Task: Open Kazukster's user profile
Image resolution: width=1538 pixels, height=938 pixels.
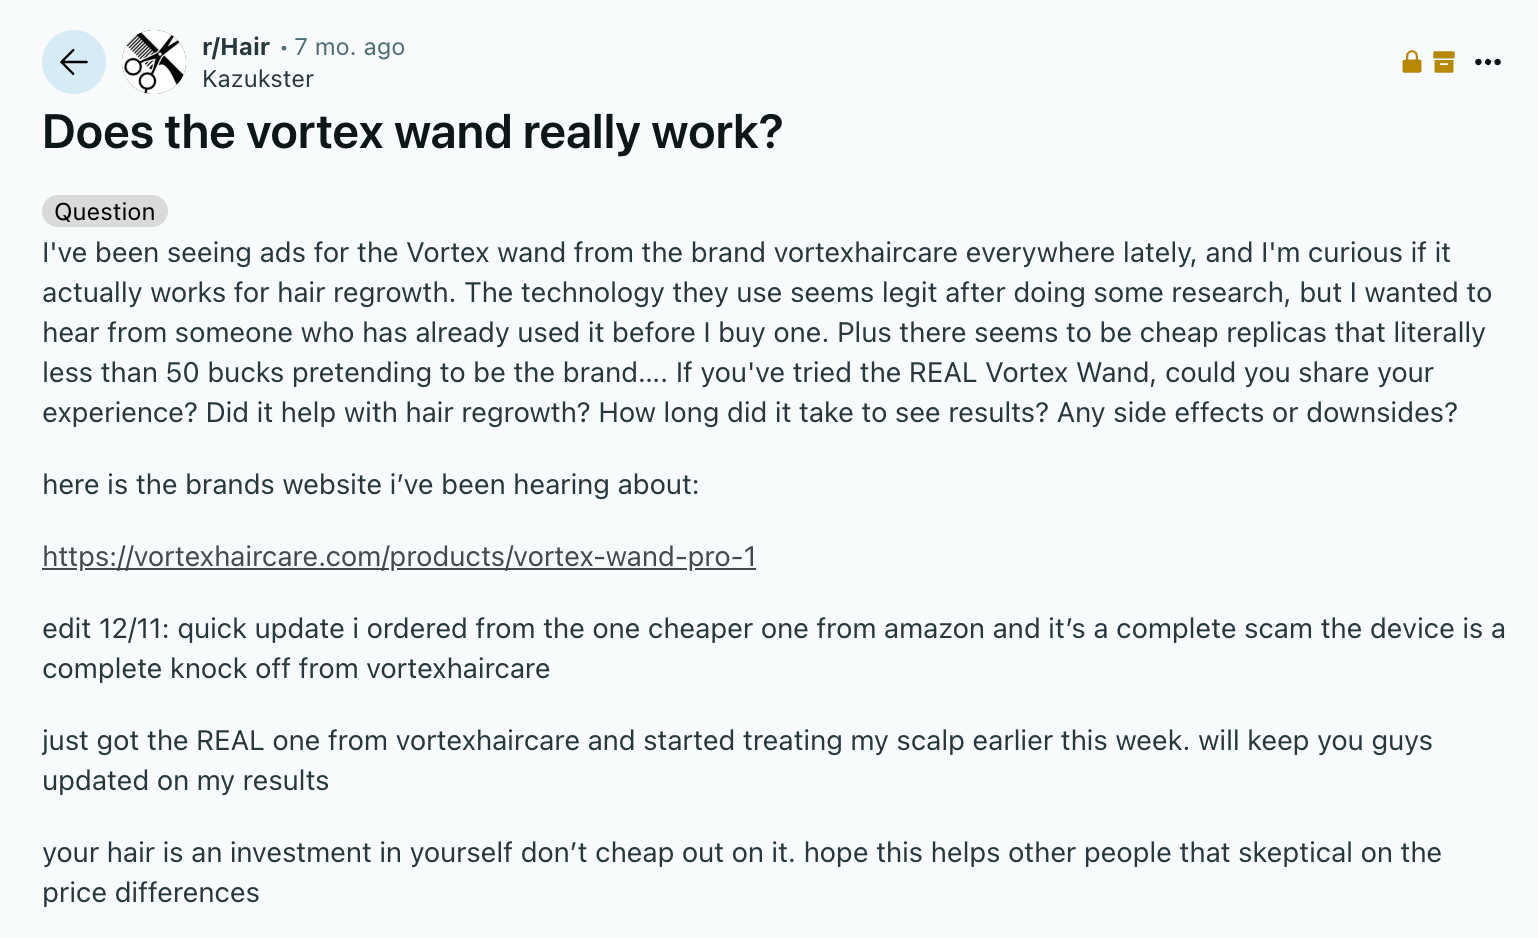Action: click(258, 79)
